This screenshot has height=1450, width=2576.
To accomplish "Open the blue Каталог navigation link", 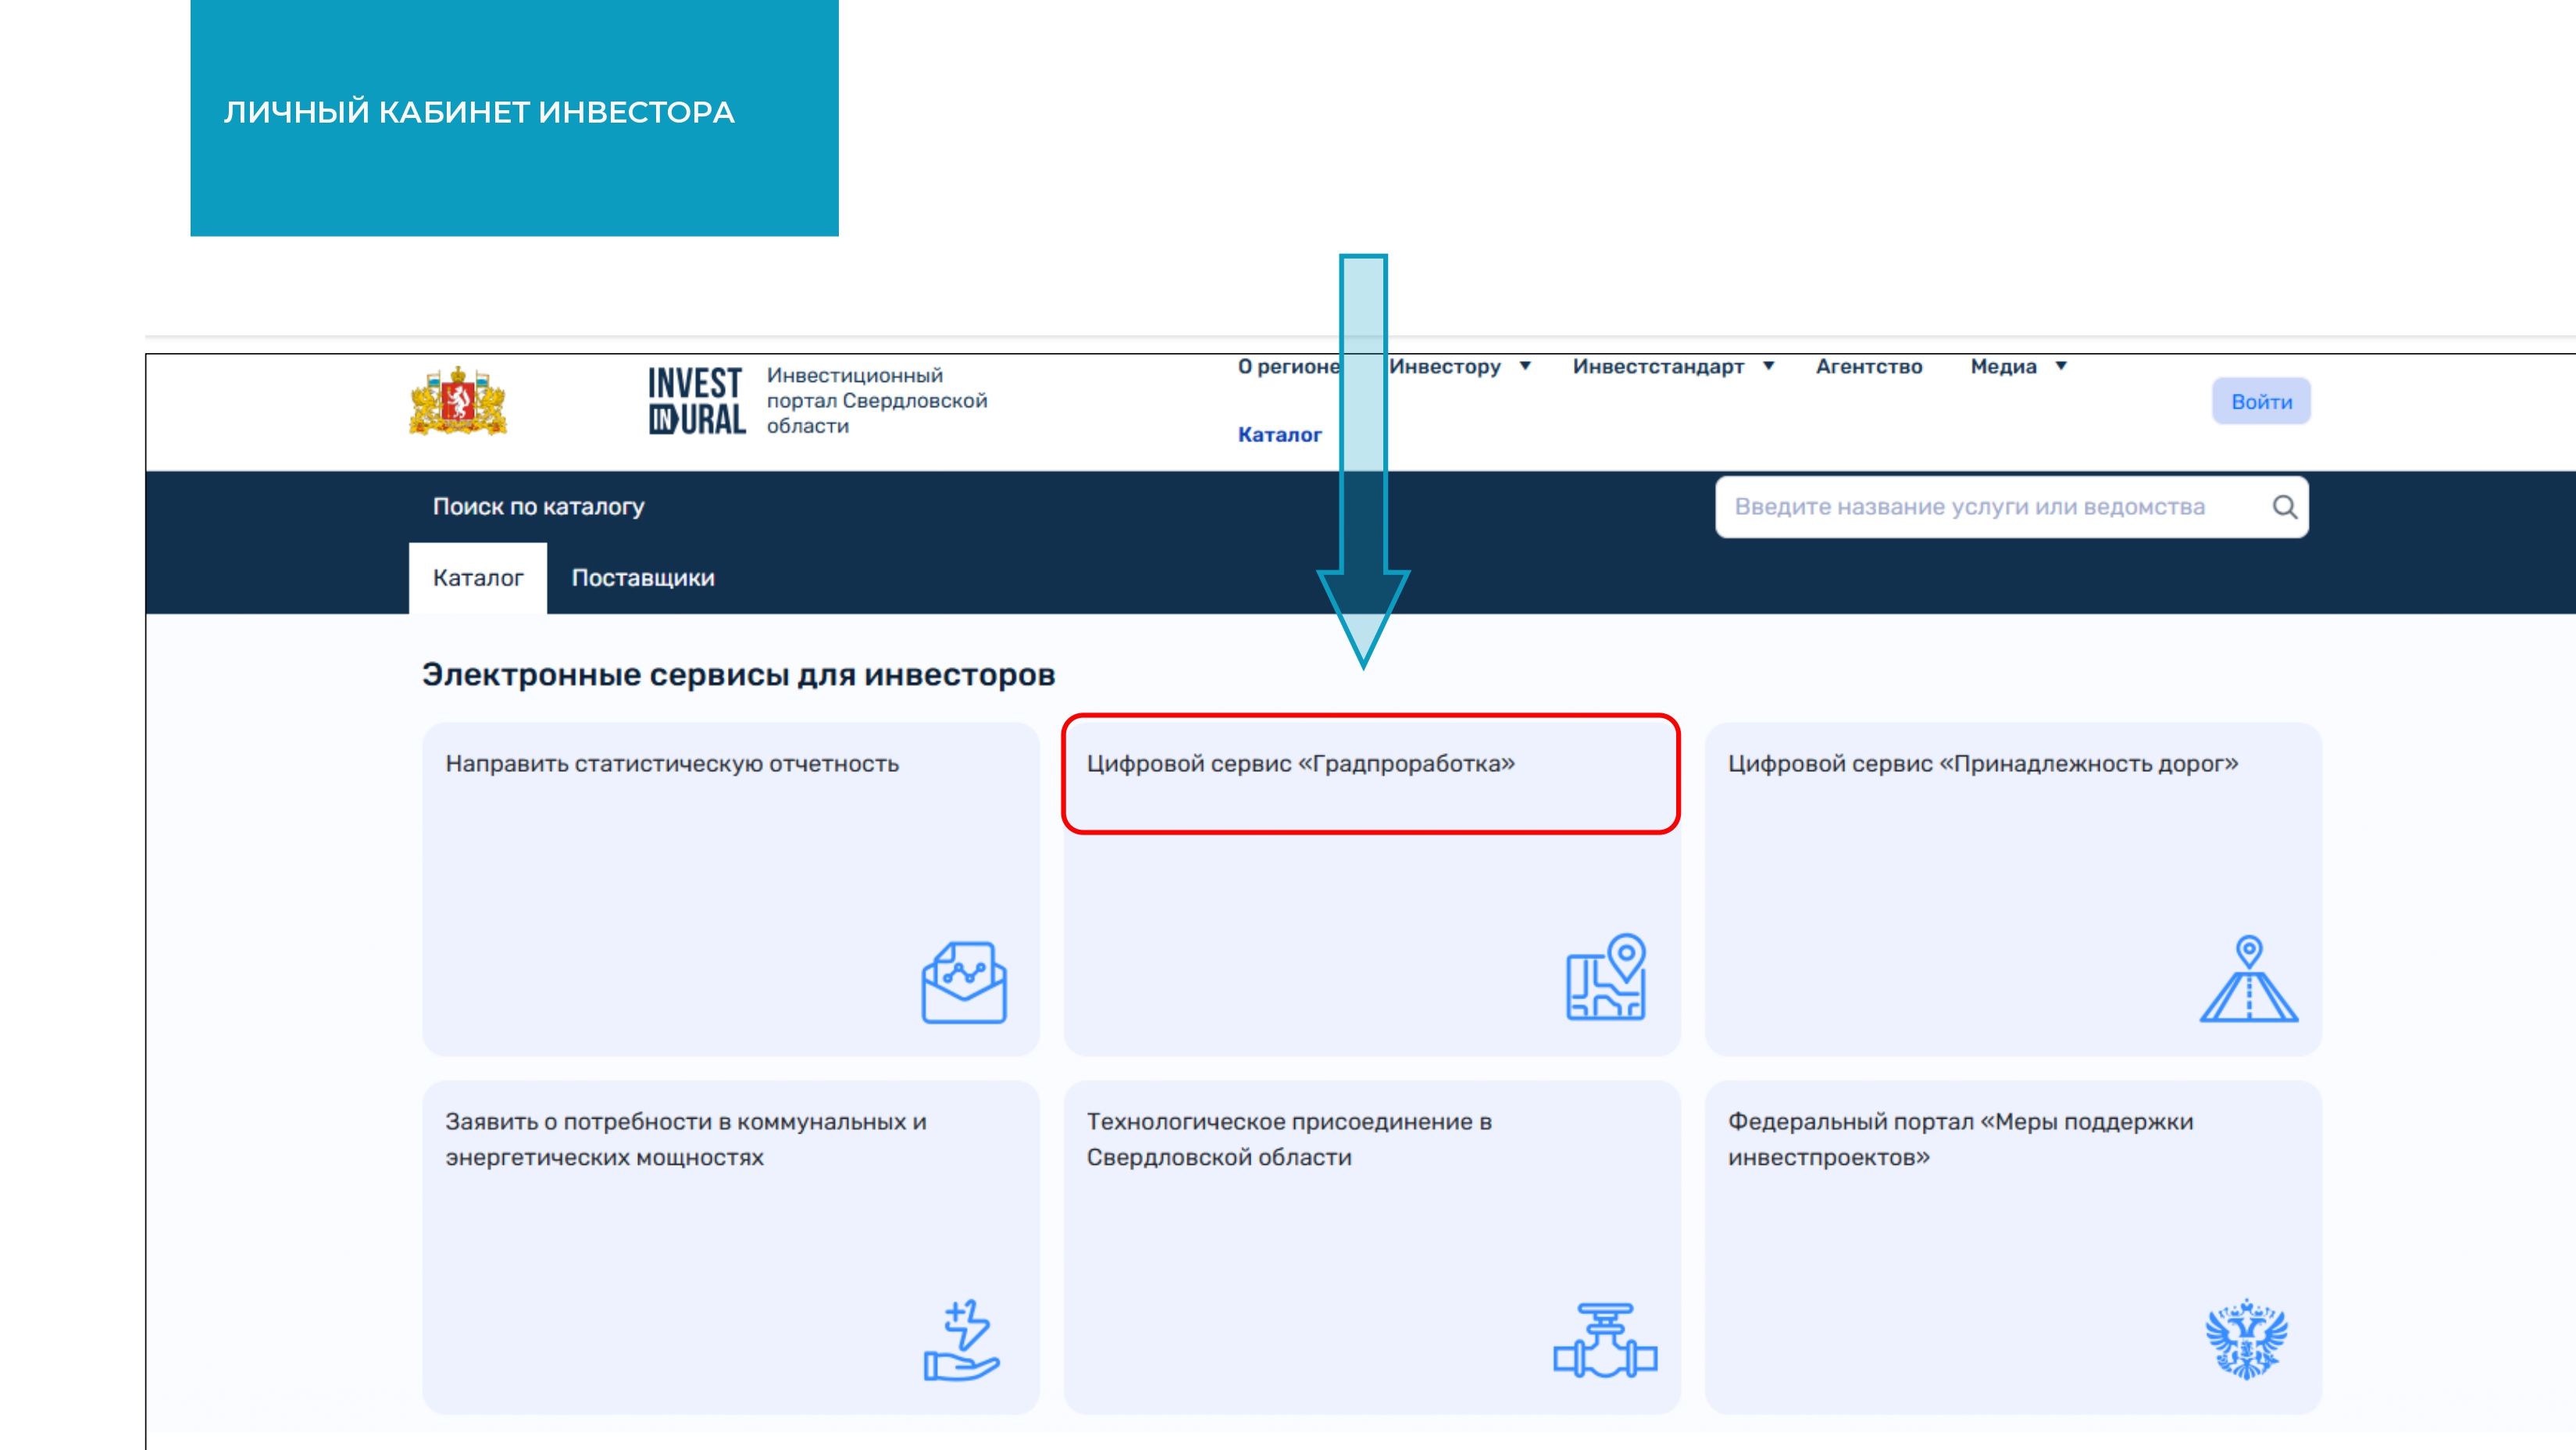I will (x=1279, y=435).
